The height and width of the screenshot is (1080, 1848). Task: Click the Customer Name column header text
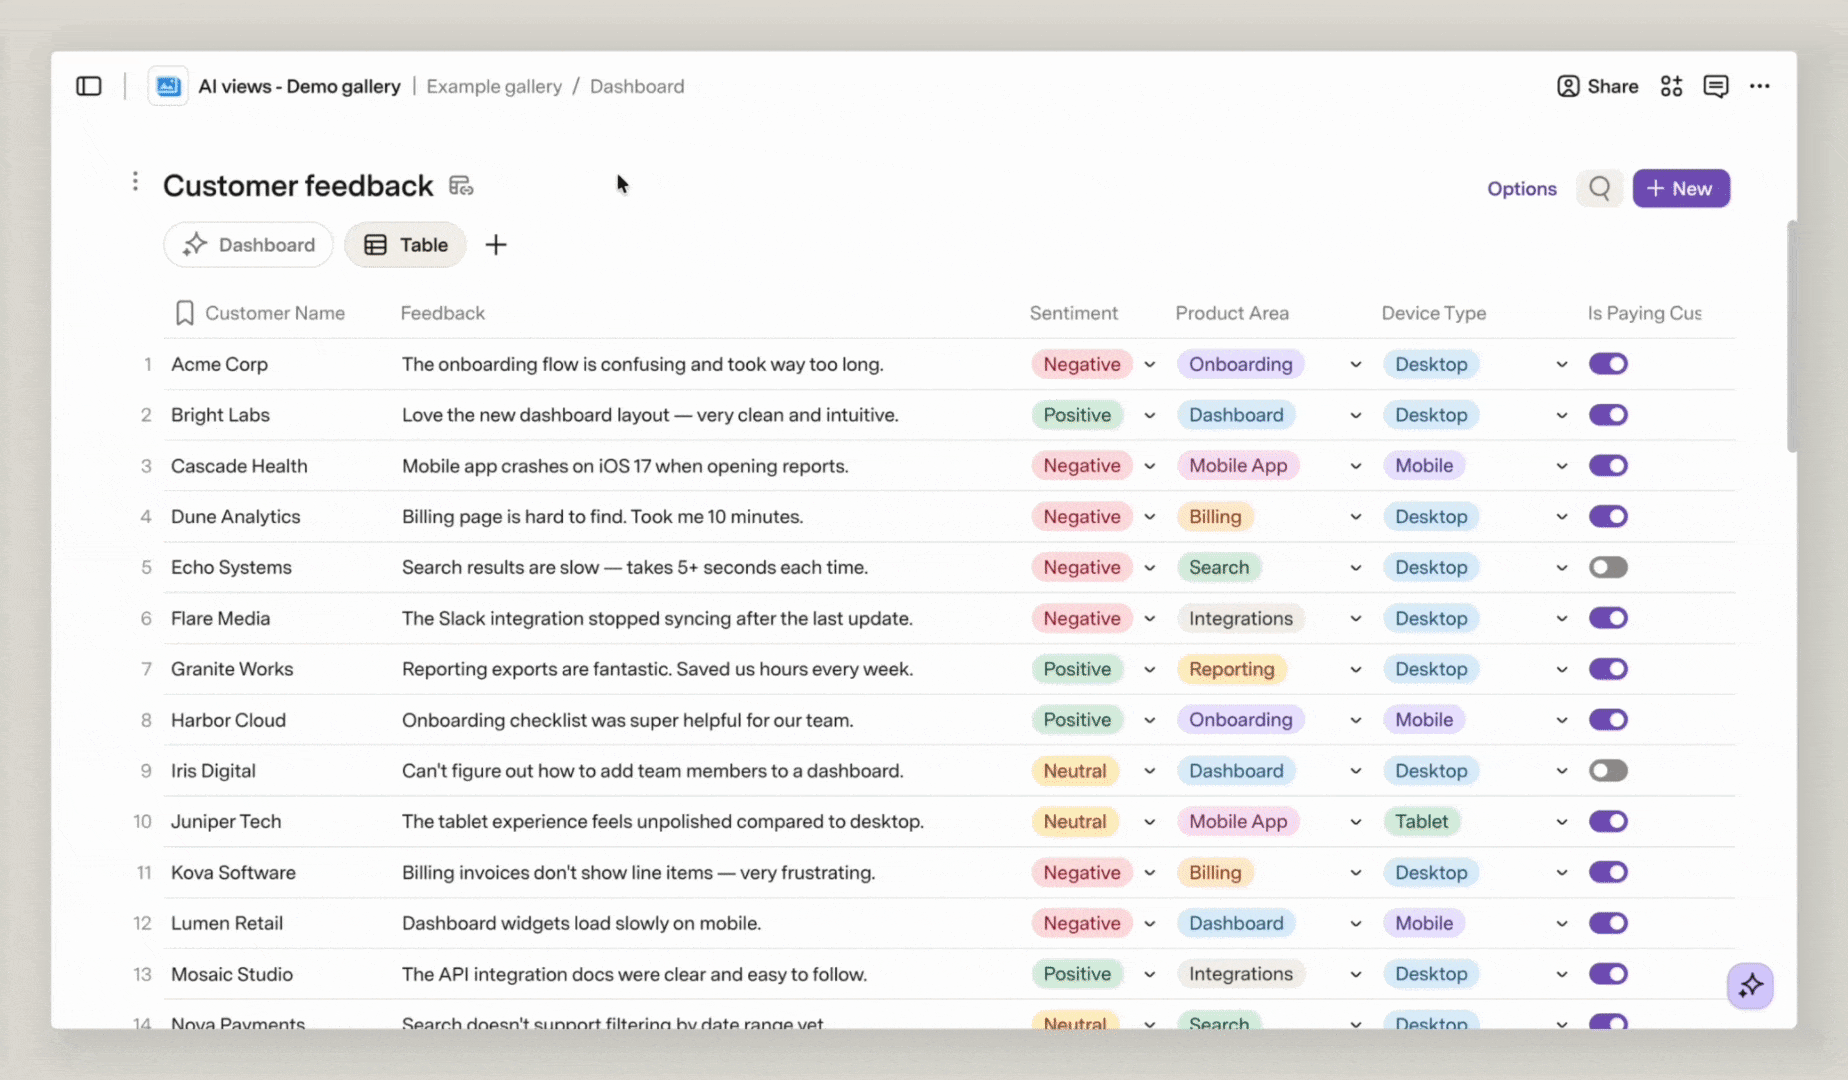click(275, 313)
